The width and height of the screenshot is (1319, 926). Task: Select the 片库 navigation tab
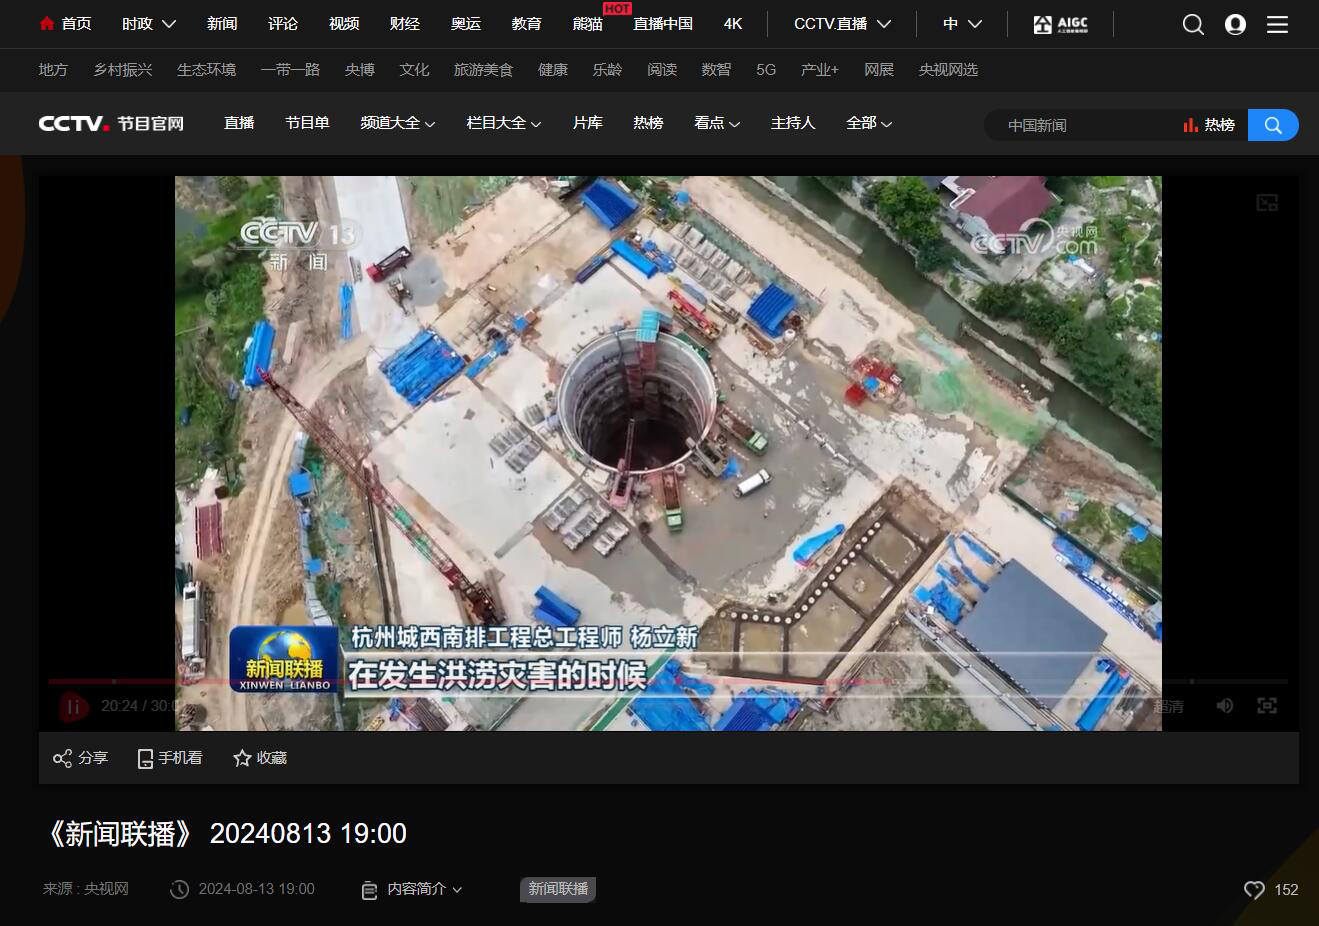pos(587,123)
